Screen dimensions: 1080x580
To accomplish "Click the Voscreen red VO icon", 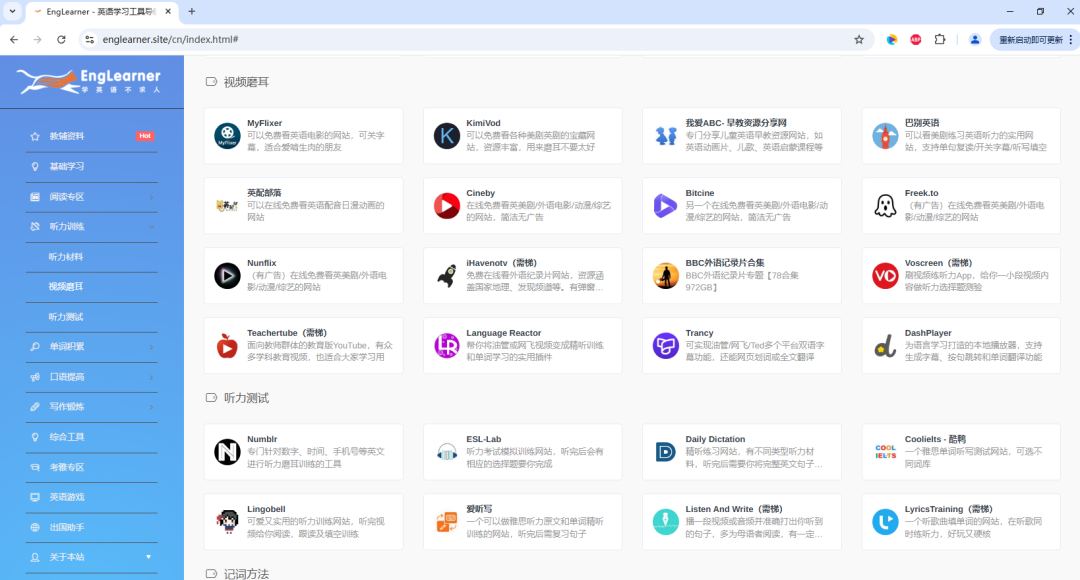I will (x=885, y=276).
